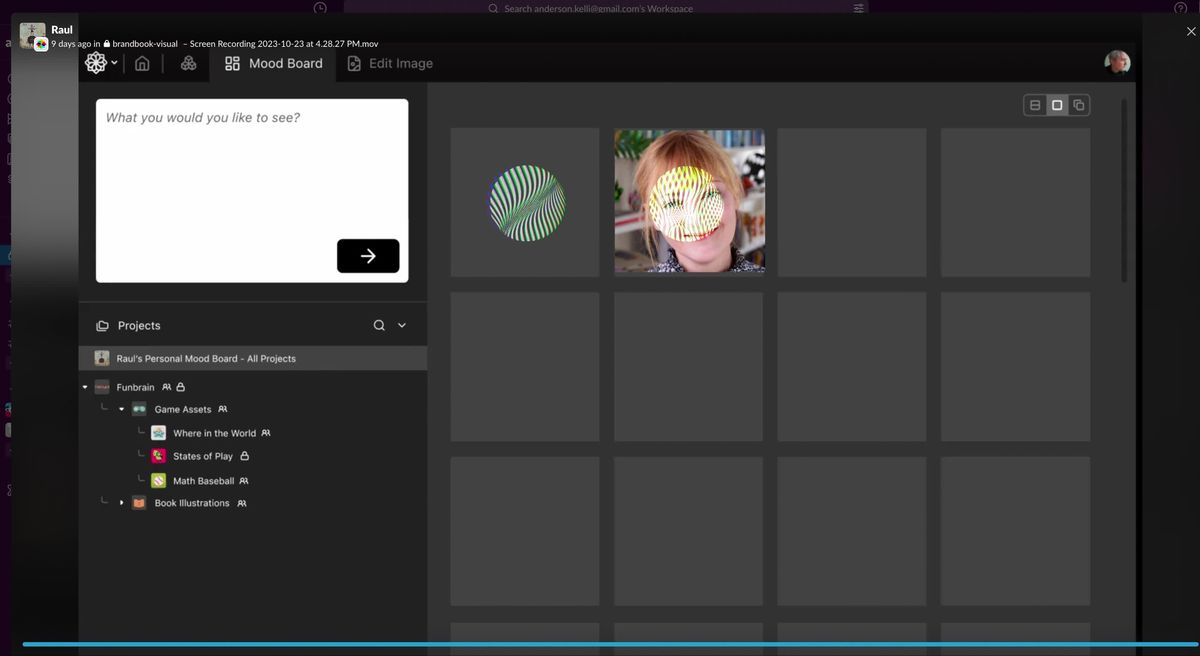1200x656 pixels.
Task: Click the States of Play pink thumbnail icon
Action: (x=158, y=456)
